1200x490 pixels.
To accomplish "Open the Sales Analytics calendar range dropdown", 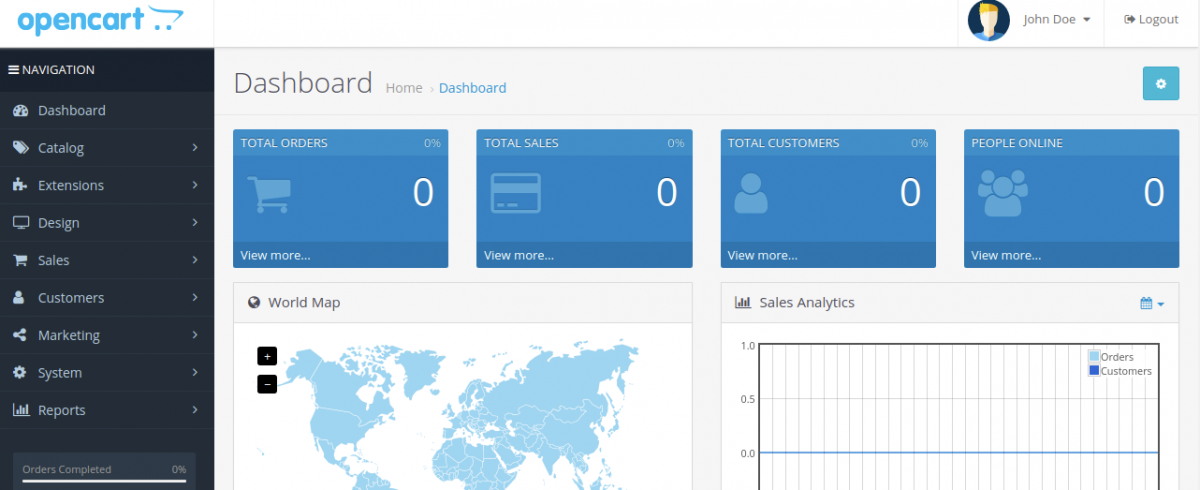I will (x=1152, y=303).
